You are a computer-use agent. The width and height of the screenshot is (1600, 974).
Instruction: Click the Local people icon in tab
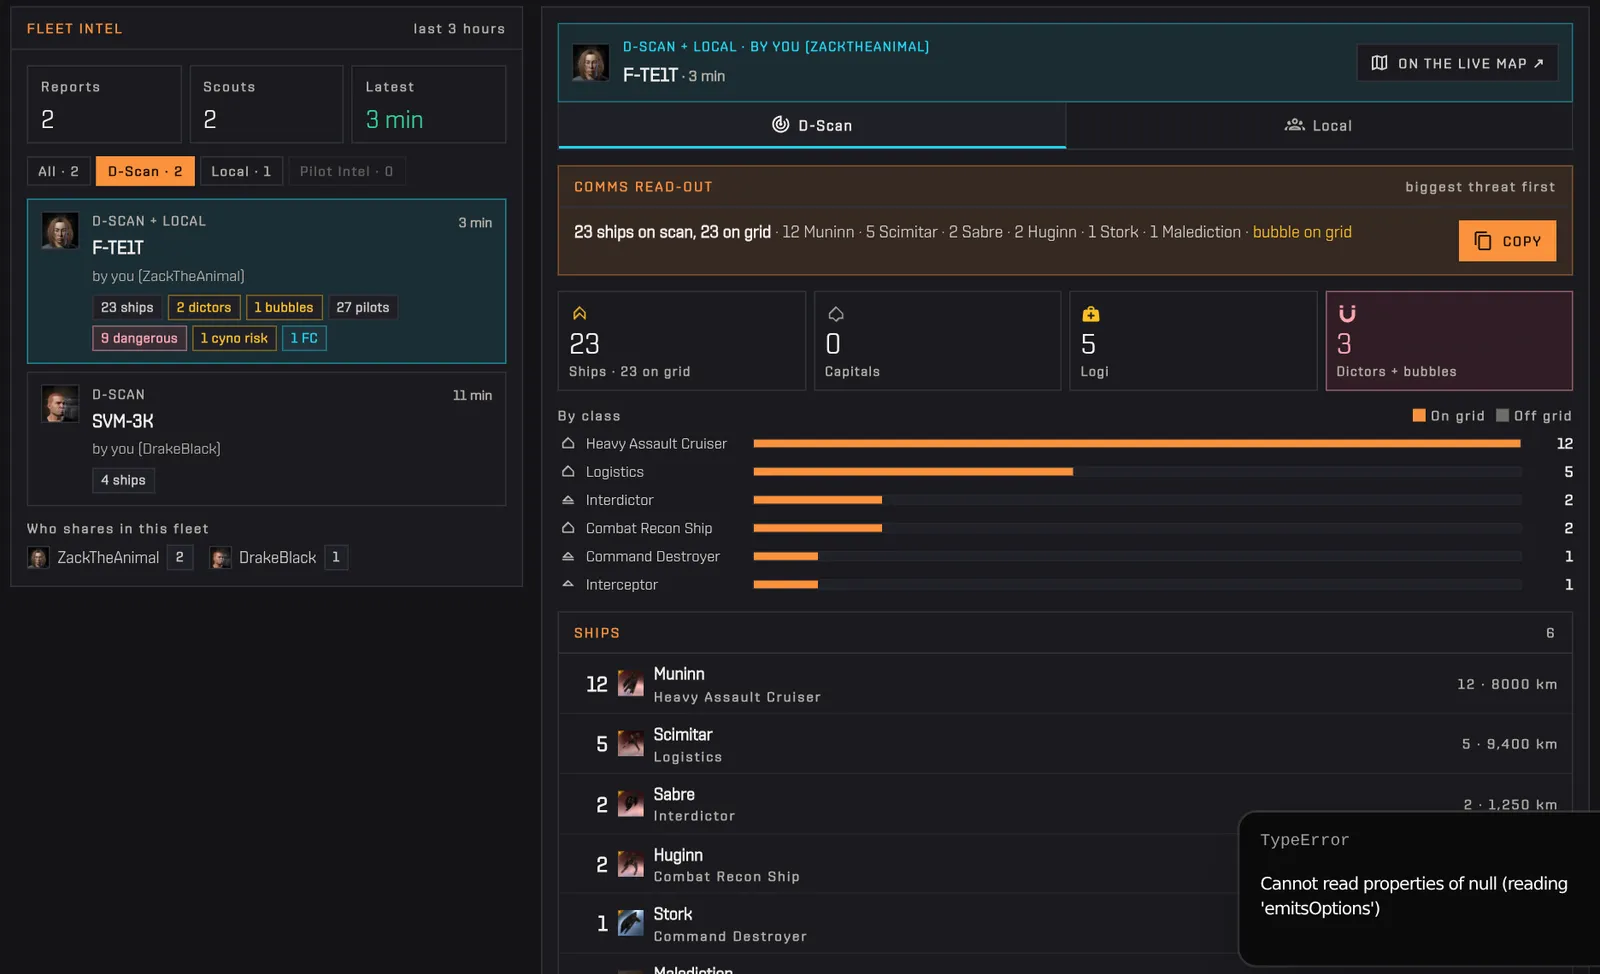1294,125
